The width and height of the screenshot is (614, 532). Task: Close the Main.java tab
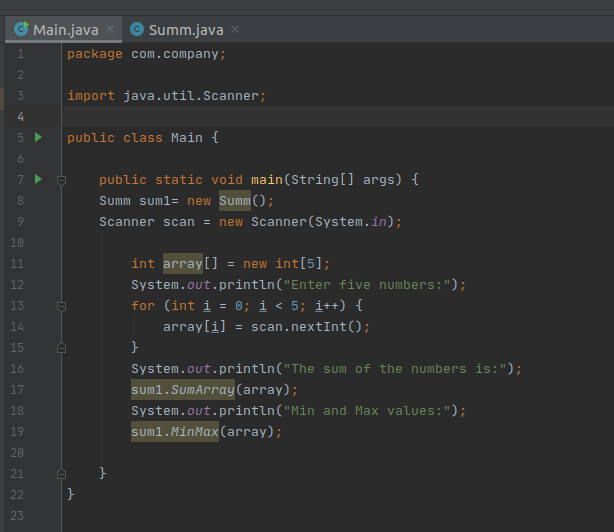pyautogui.click(x=110, y=29)
